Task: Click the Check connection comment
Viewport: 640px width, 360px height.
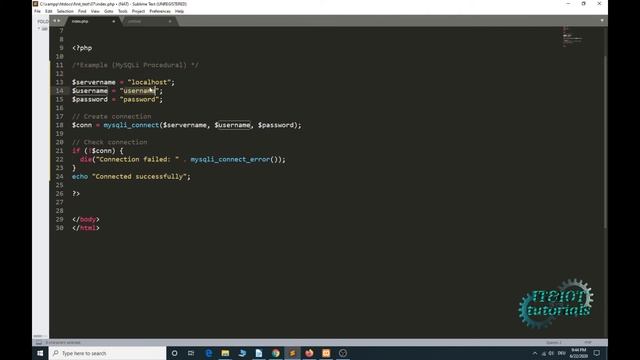Action: [x=109, y=142]
